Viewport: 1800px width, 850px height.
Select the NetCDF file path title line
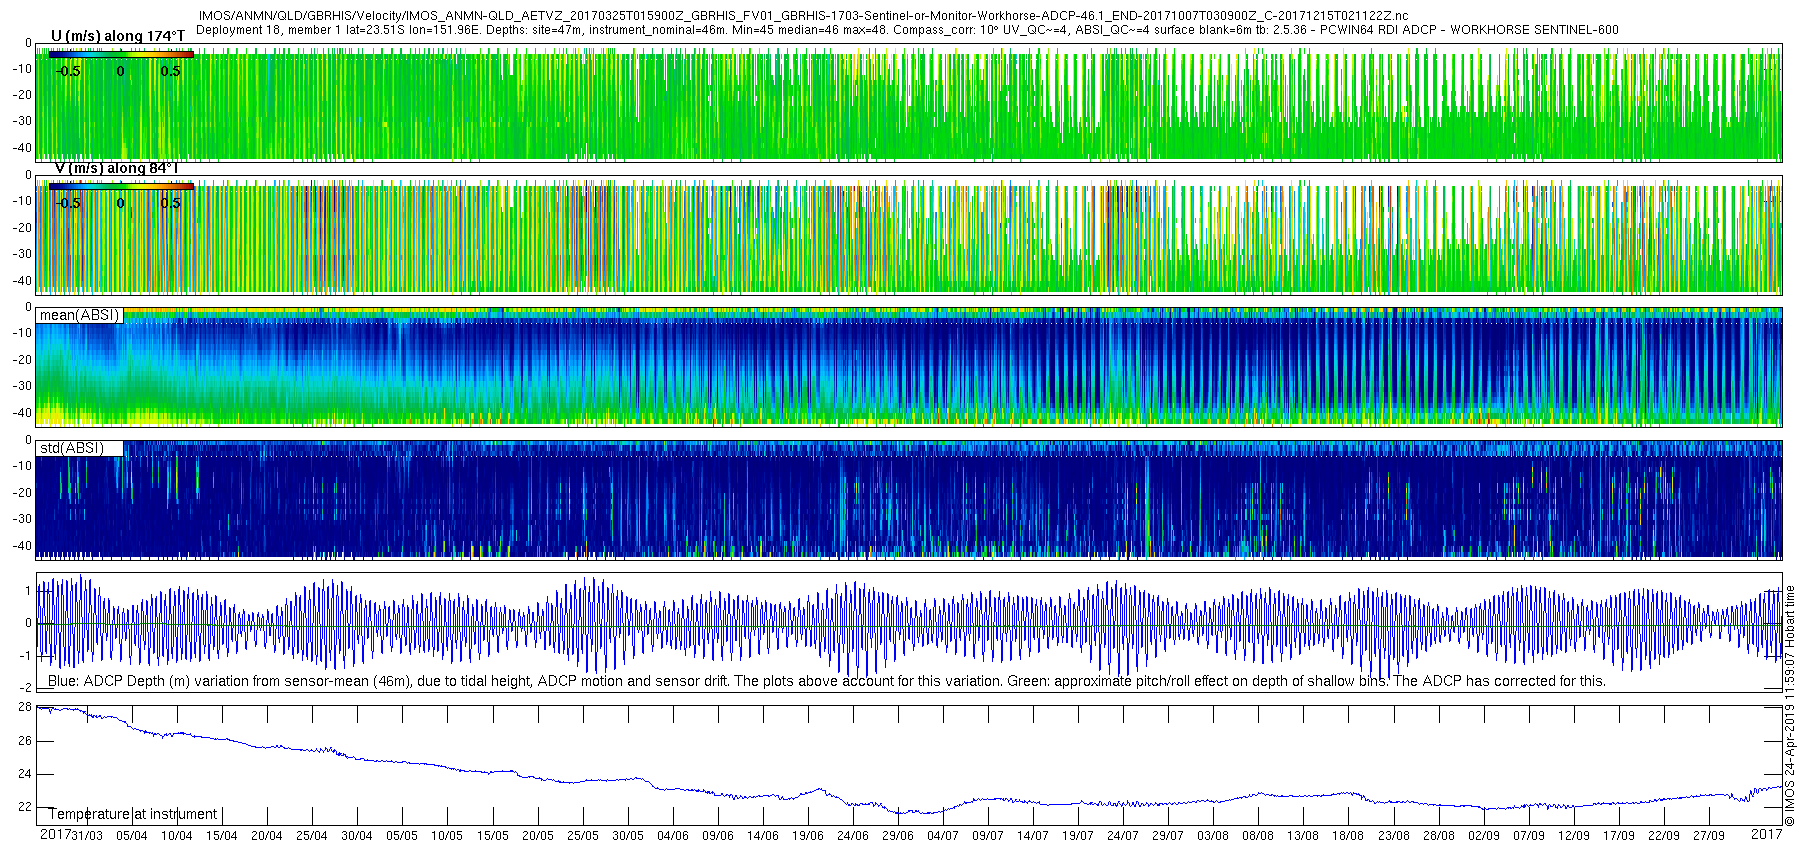click(803, 16)
